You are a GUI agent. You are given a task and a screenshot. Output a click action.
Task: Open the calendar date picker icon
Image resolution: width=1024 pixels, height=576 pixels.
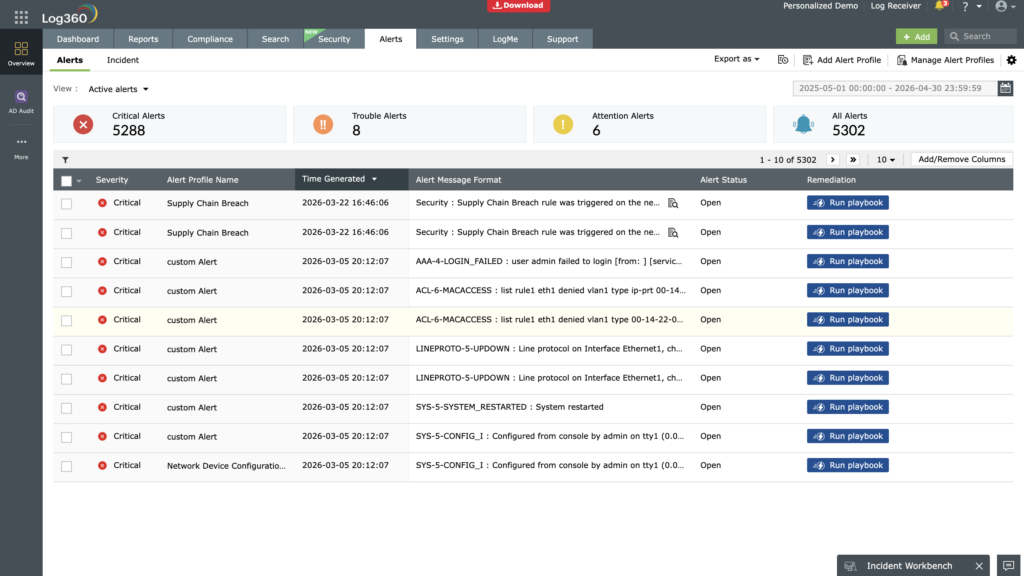[x=1005, y=88]
